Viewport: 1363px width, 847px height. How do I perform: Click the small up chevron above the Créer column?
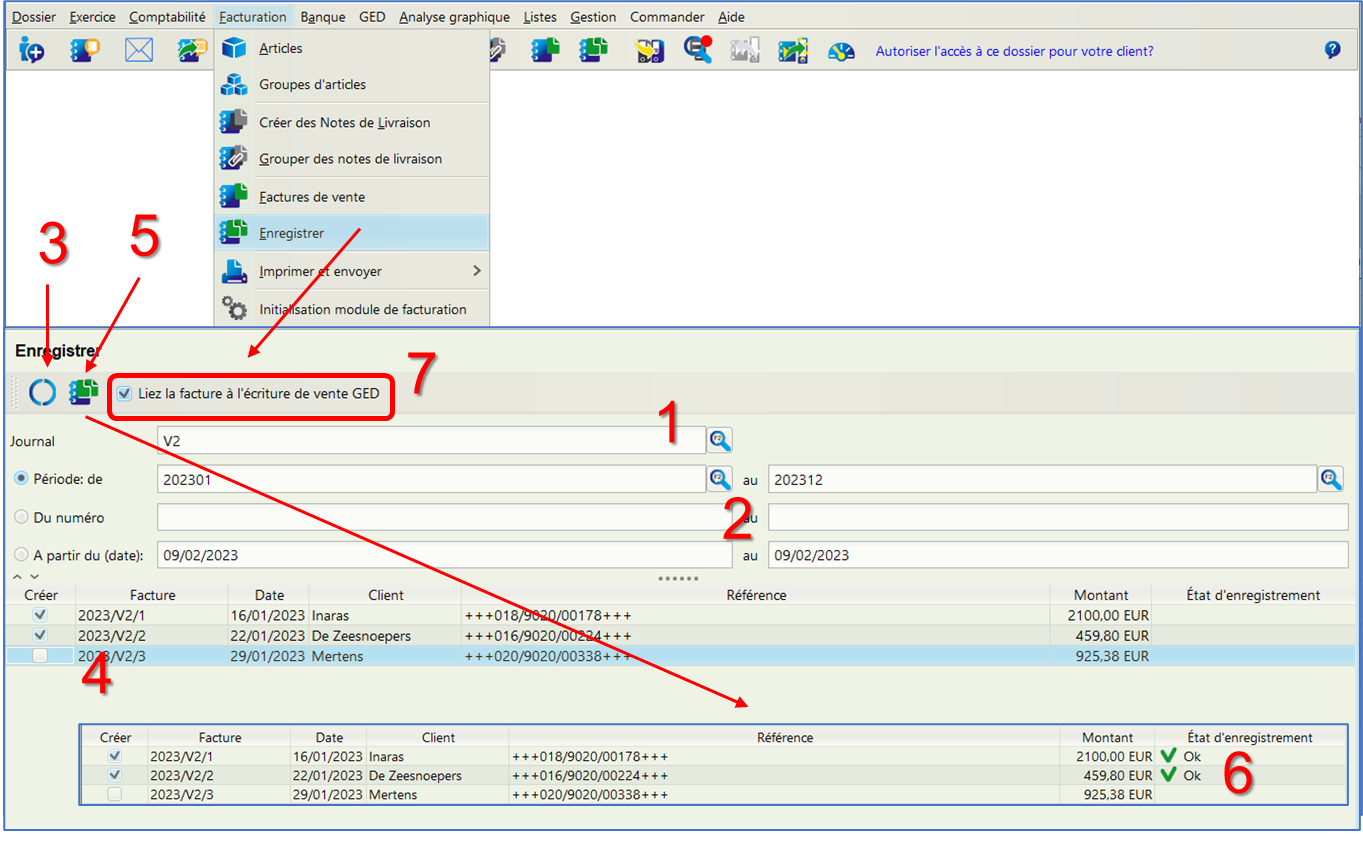click(17, 577)
